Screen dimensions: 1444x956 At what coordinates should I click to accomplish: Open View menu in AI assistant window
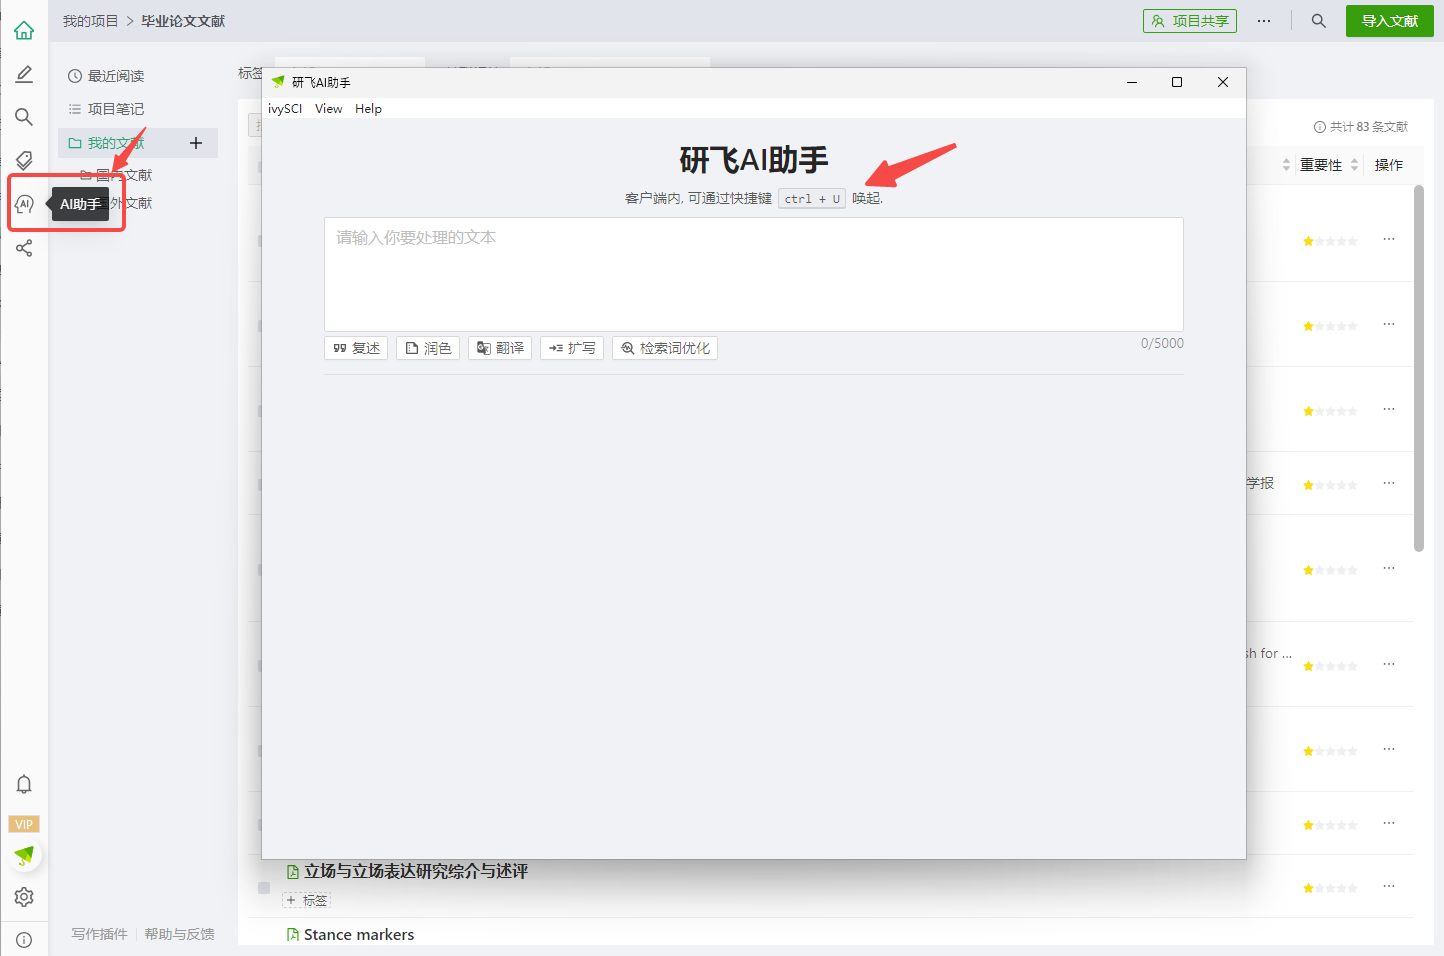(328, 109)
